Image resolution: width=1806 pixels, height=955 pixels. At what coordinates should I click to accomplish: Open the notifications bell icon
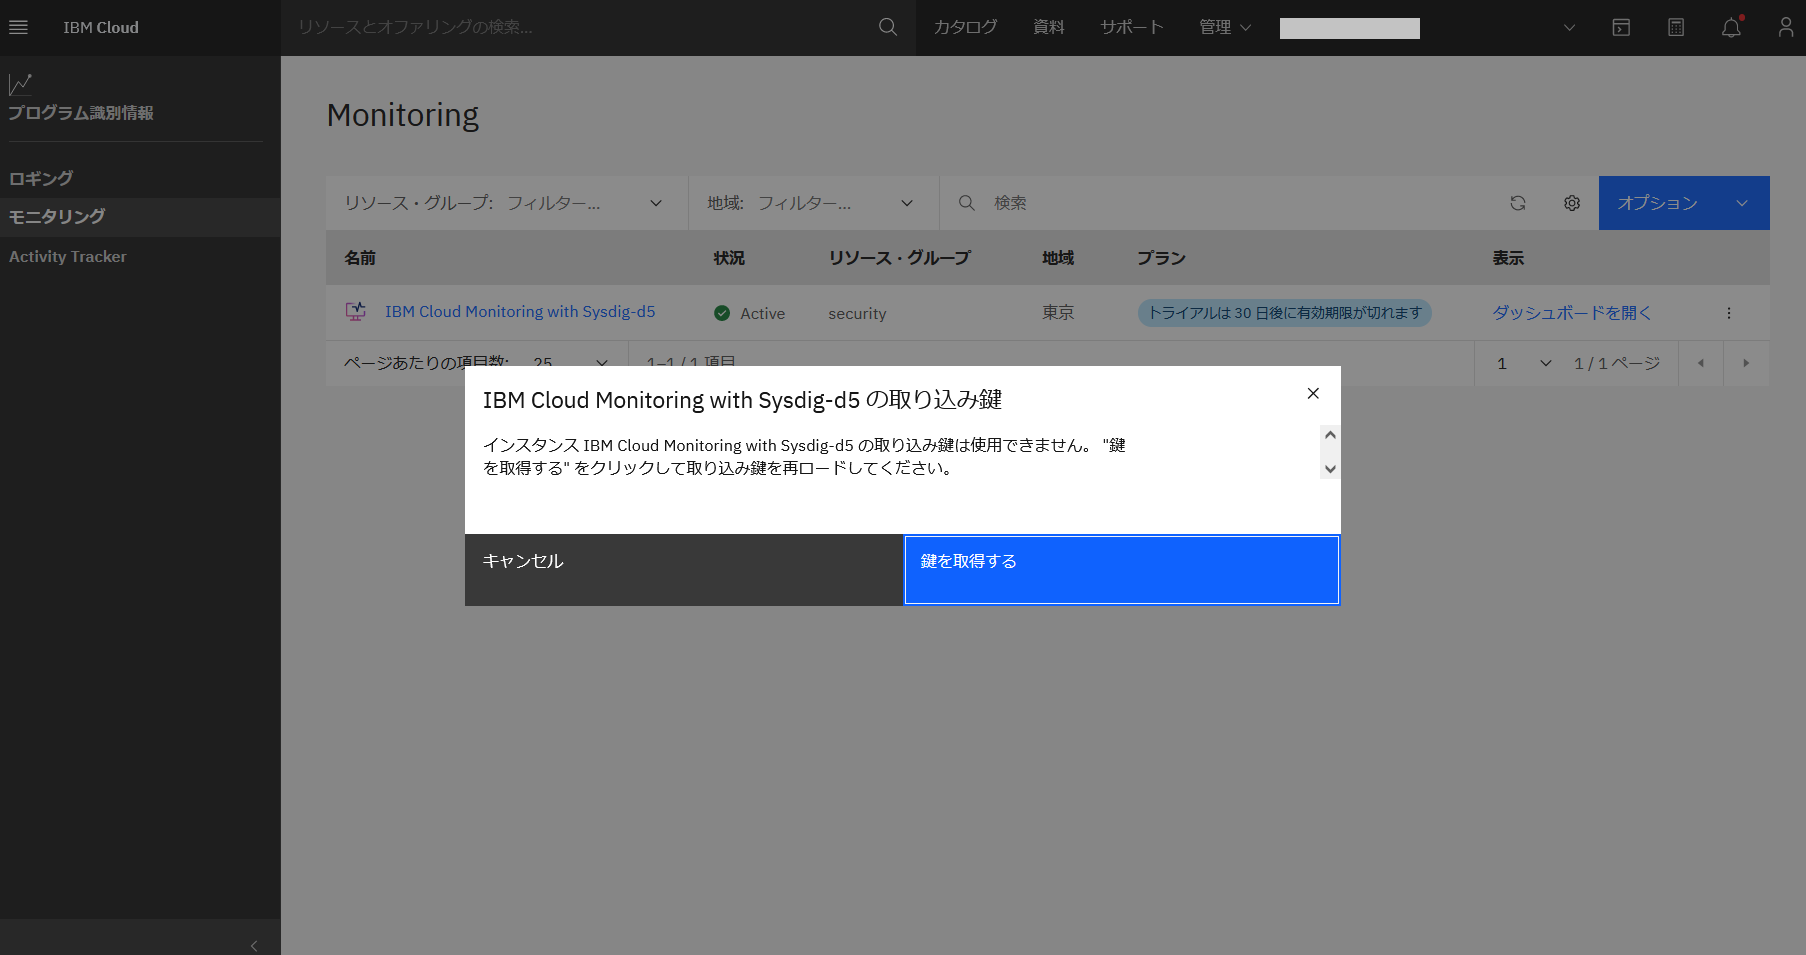[1731, 27]
